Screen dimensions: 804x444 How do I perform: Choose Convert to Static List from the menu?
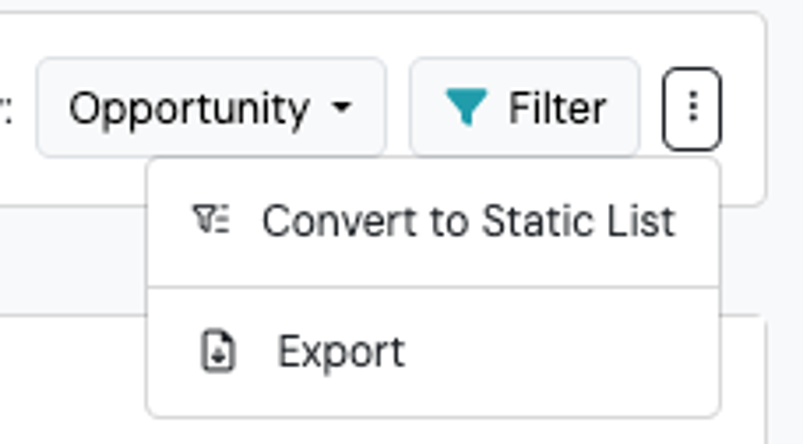pos(433,221)
